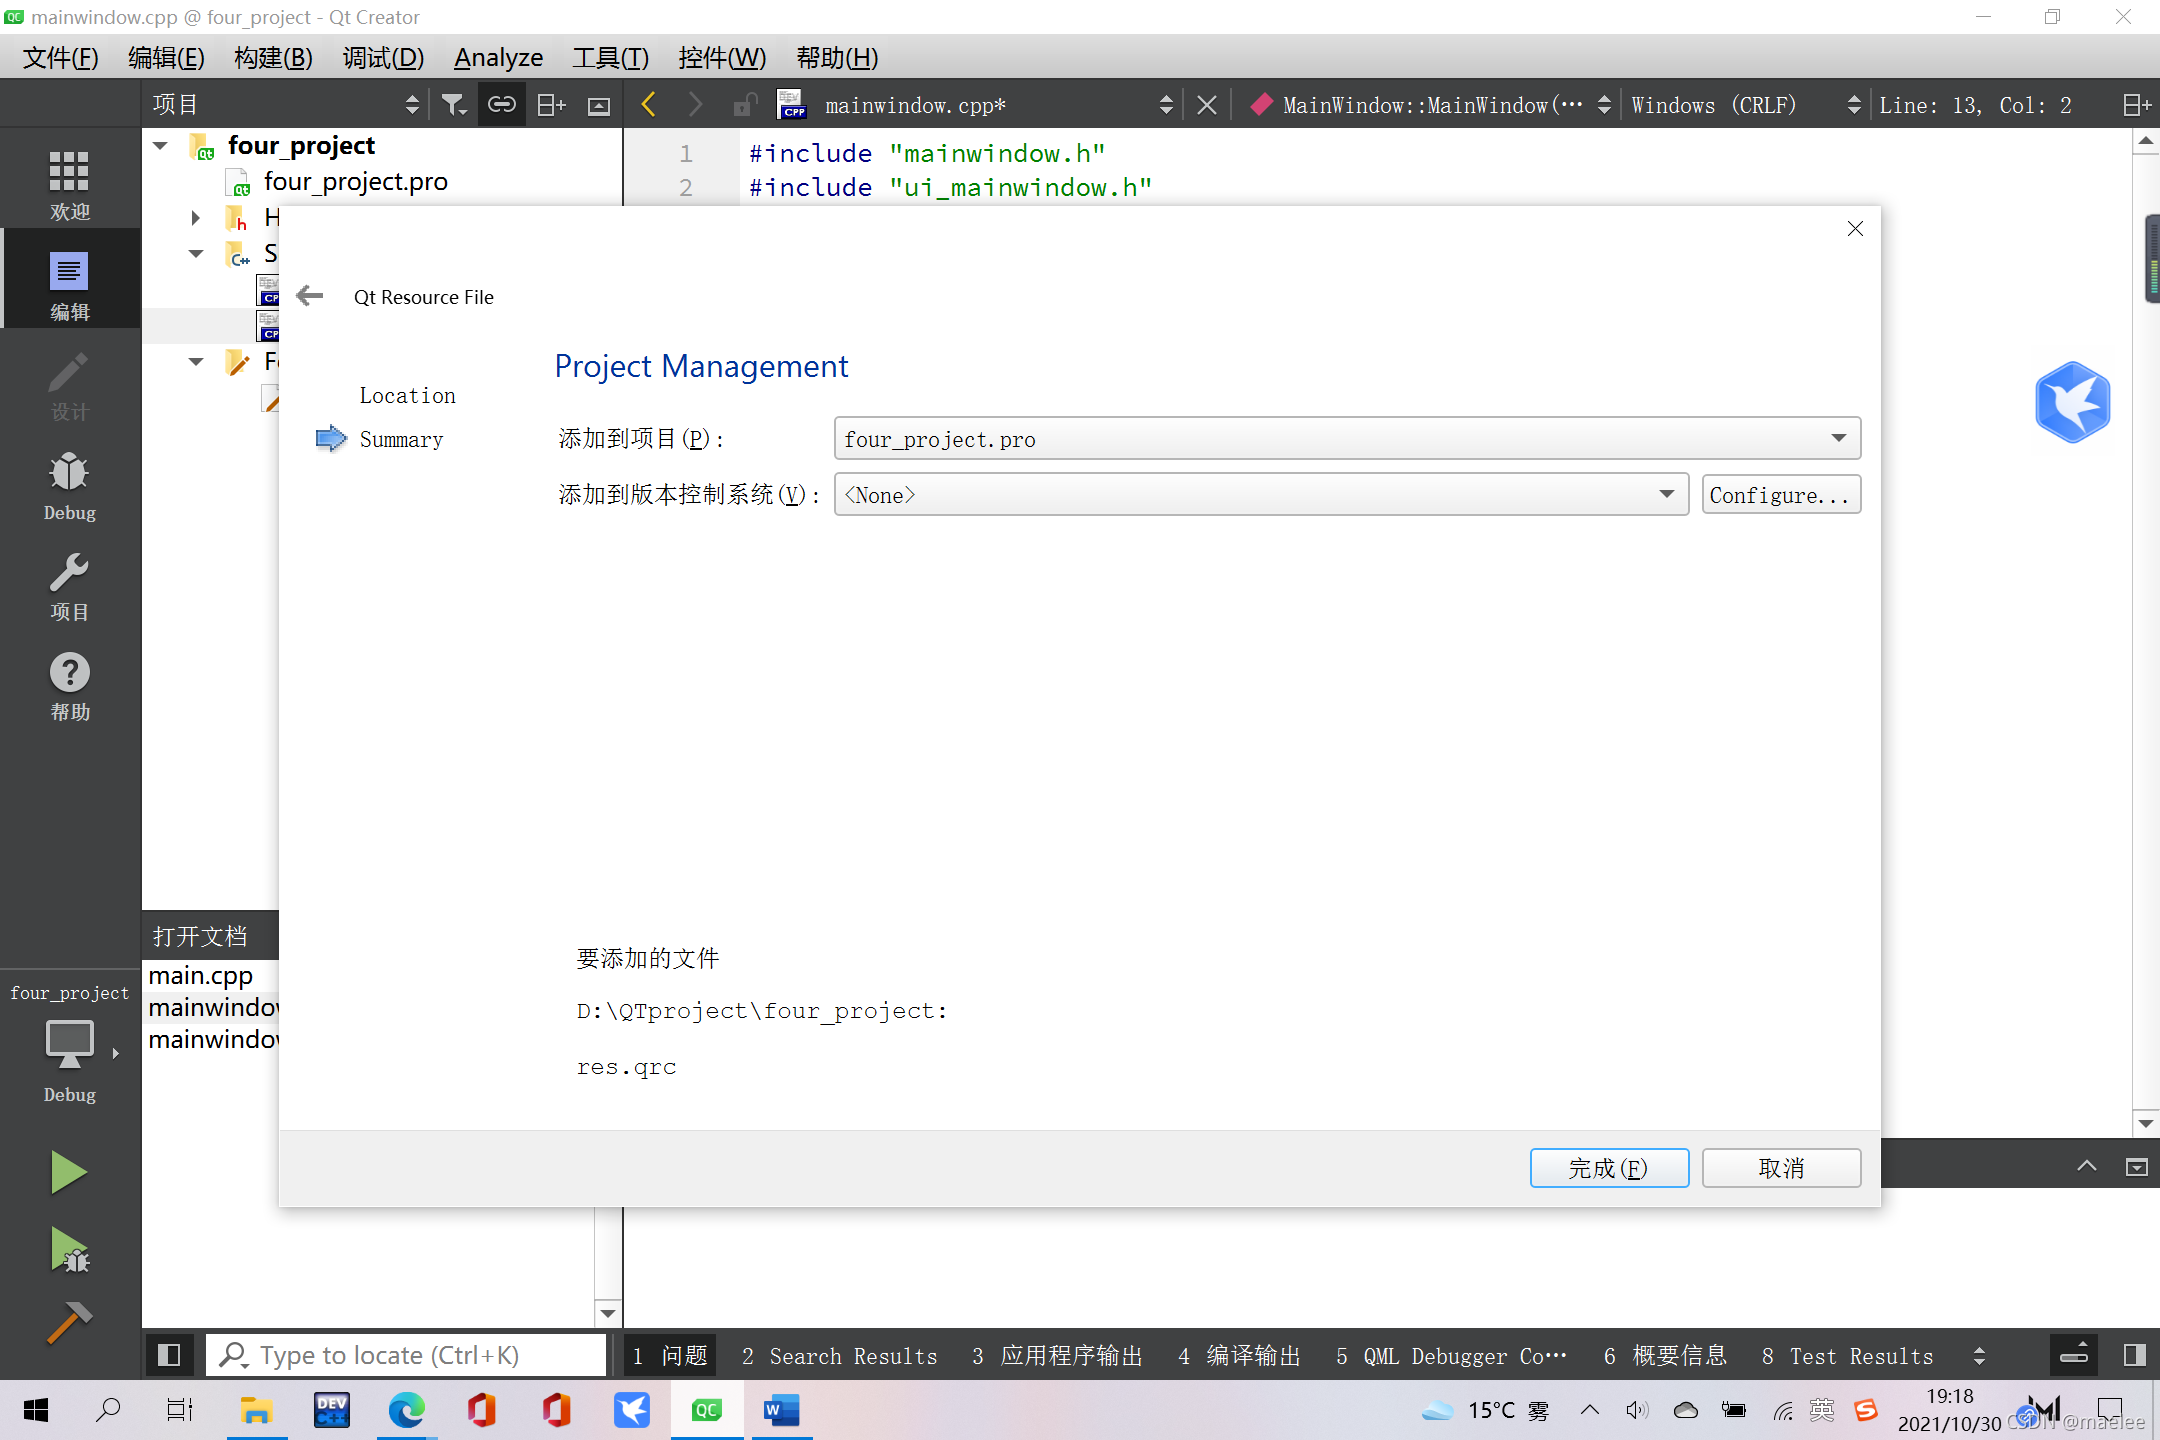
Task: Select main.cpp in open documents
Action: tap(201, 975)
